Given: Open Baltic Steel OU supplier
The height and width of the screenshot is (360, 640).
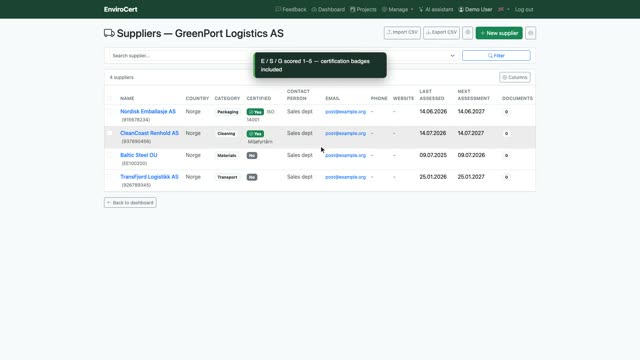Looking at the screenshot, I should (x=138, y=155).
